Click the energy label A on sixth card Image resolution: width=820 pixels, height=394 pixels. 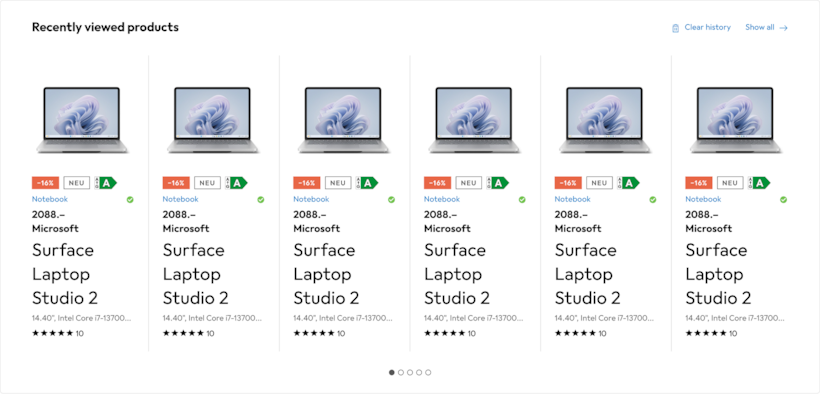(x=759, y=183)
